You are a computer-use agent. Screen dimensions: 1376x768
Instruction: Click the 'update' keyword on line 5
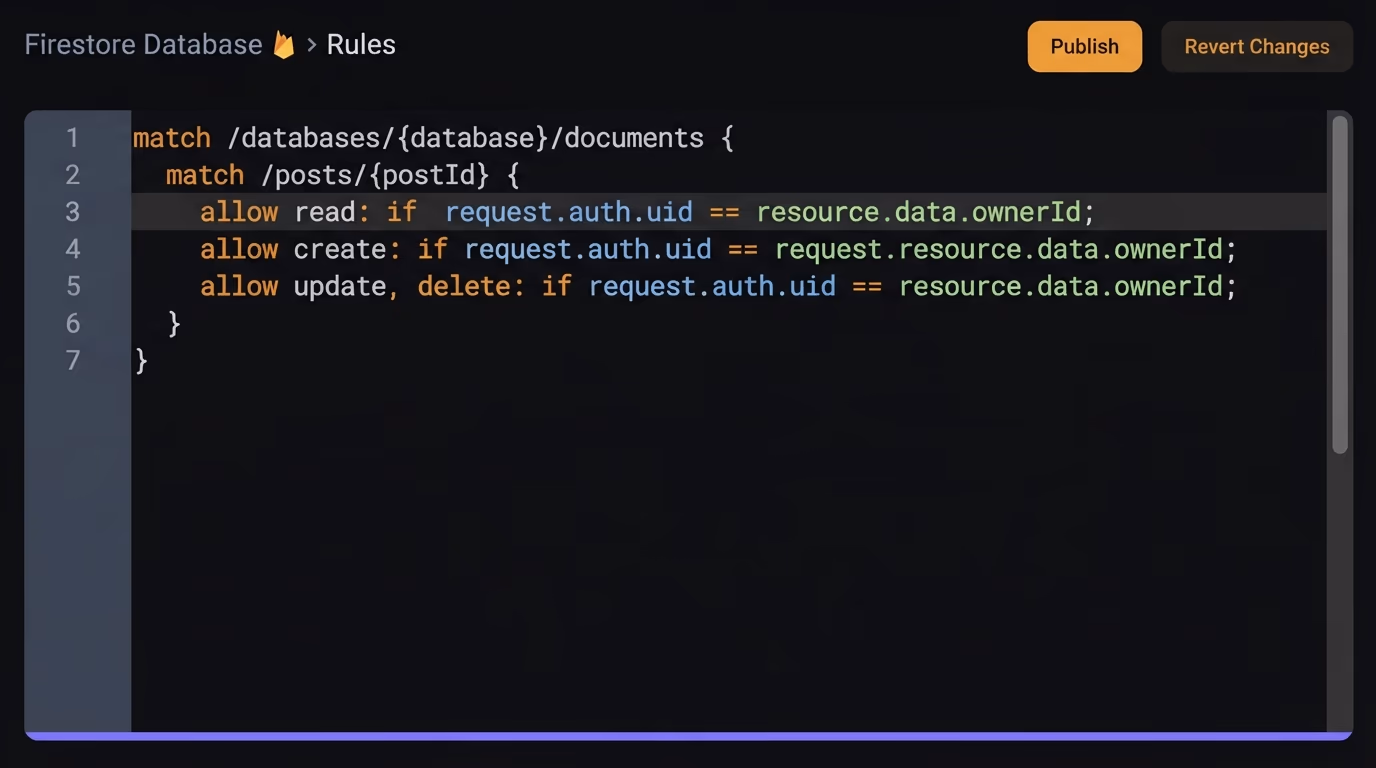[x=340, y=286]
